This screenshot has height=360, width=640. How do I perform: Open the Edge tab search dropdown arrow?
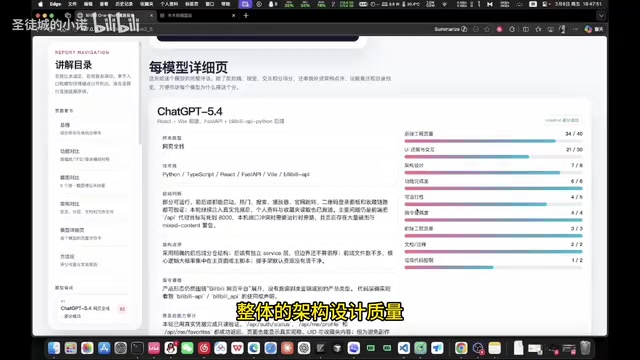[601, 16]
